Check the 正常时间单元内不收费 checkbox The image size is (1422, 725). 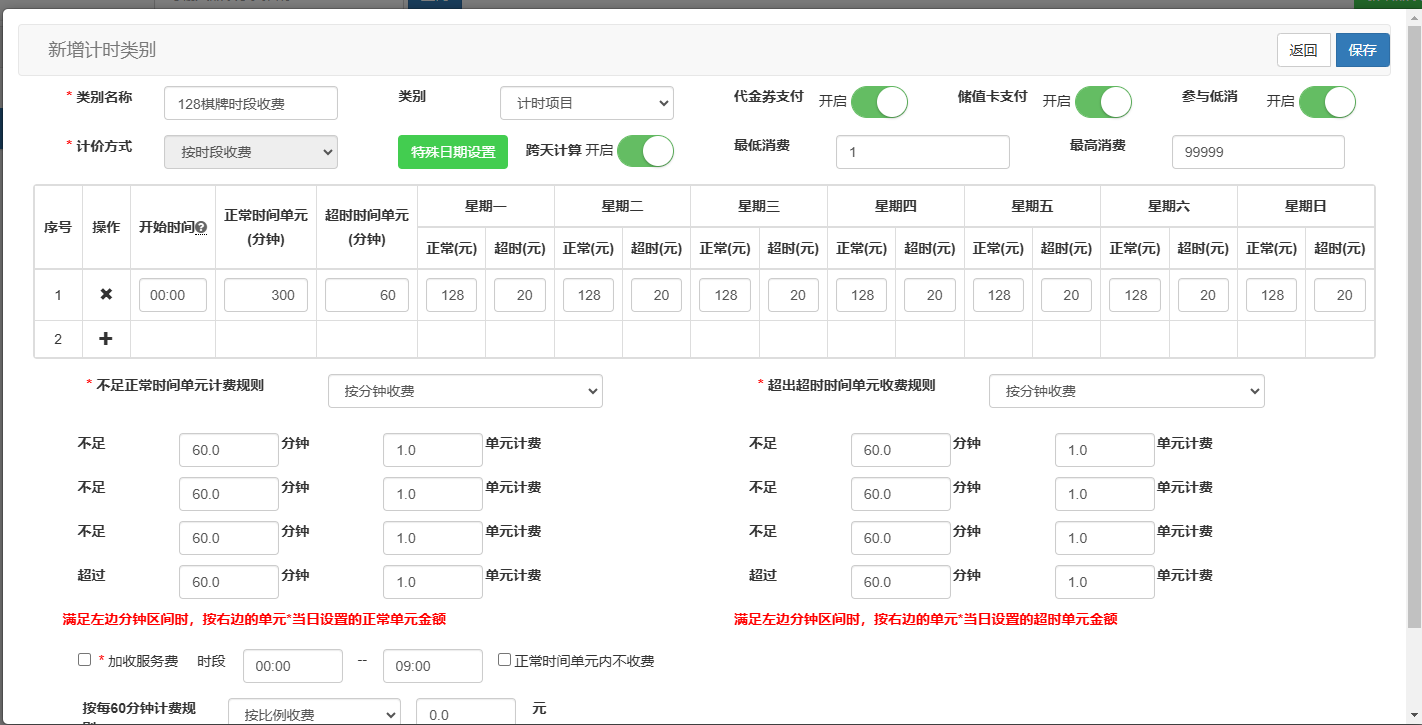pos(504,660)
